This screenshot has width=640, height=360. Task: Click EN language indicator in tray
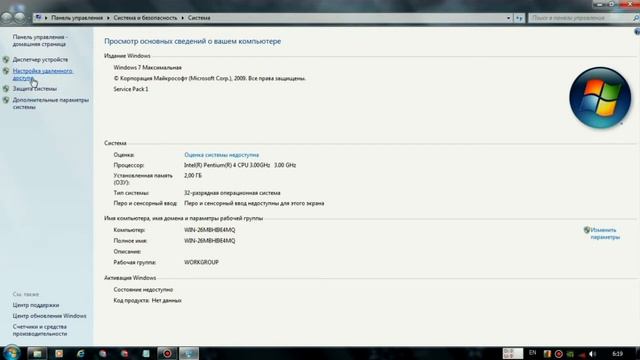pyautogui.click(x=533, y=353)
